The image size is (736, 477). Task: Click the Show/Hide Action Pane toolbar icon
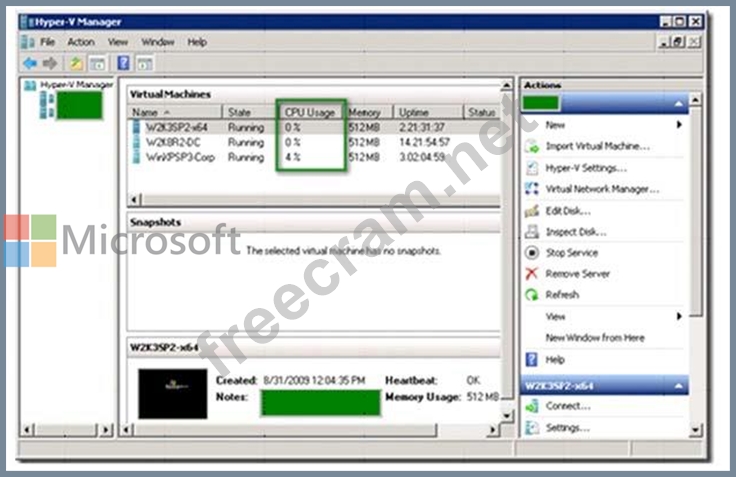tap(145, 63)
